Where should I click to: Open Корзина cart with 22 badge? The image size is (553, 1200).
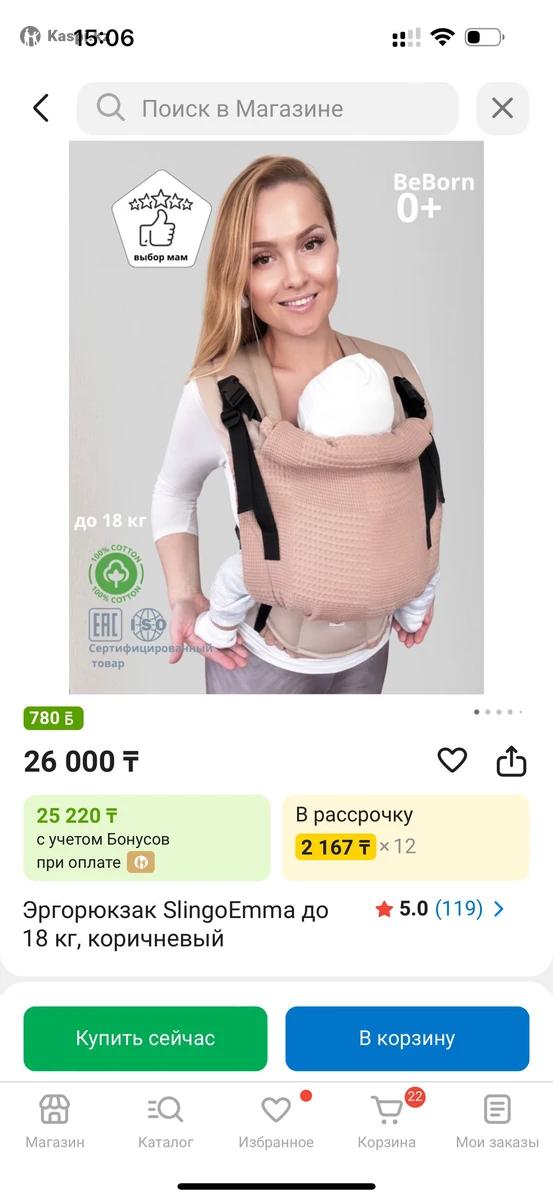387,1121
